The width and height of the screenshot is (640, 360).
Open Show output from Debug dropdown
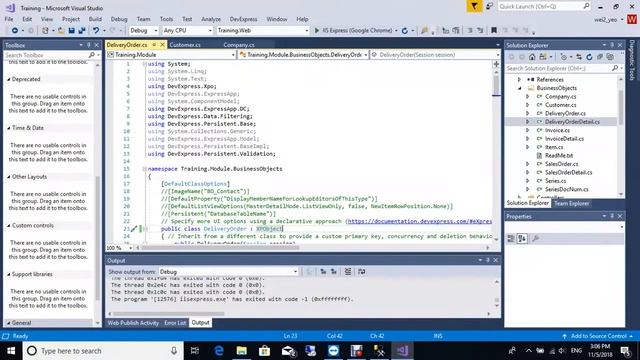(x=228, y=271)
